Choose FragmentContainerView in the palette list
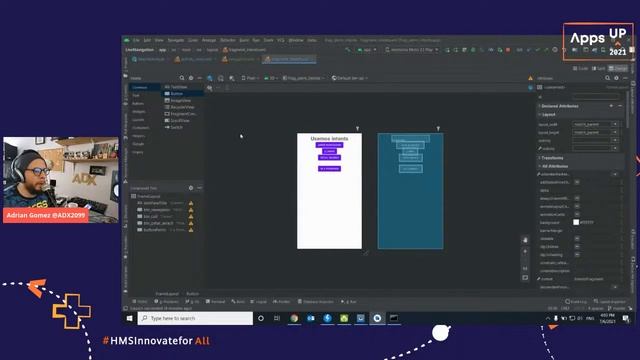The width and height of the screenshot is (640, 360). pos(182,114)
